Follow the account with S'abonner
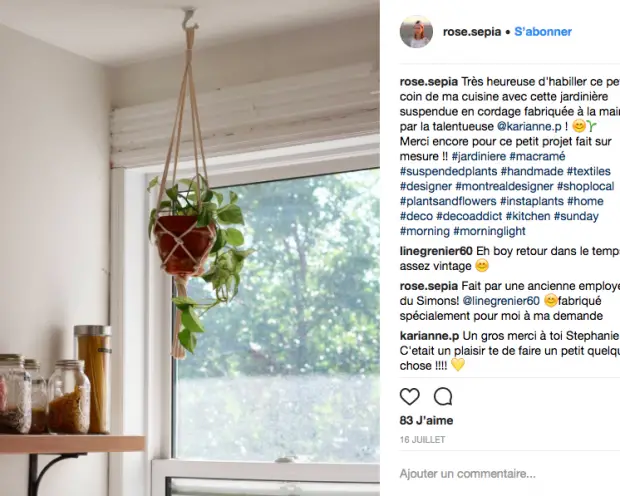 click(543, 32)
